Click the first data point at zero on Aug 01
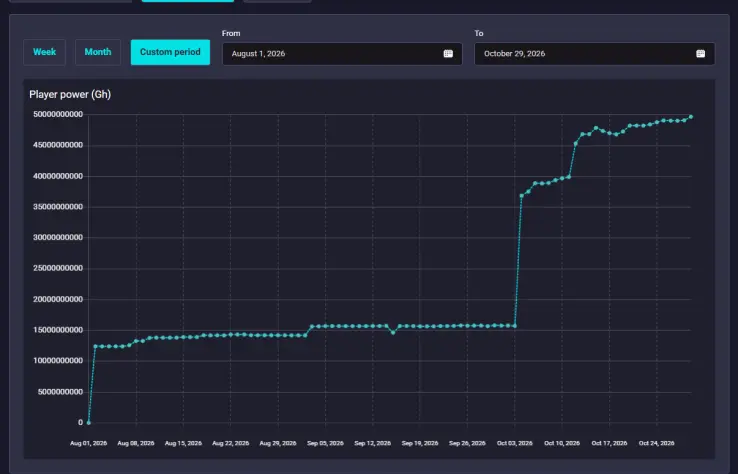 88,423
